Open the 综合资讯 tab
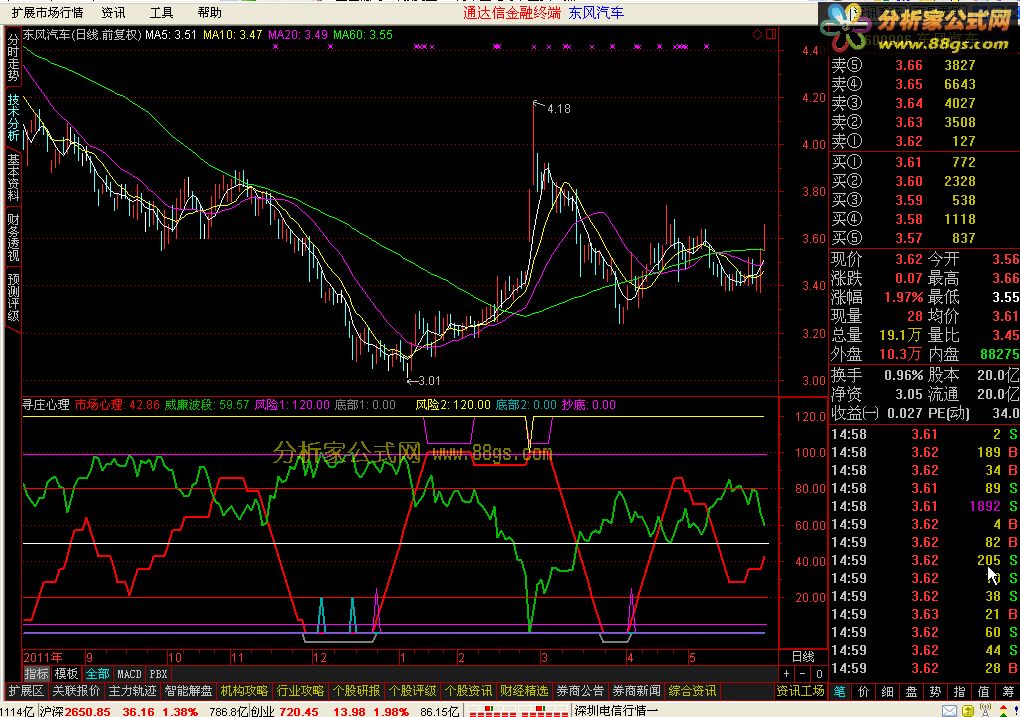This screenshot has height=717, width=1020. [692, 691]
